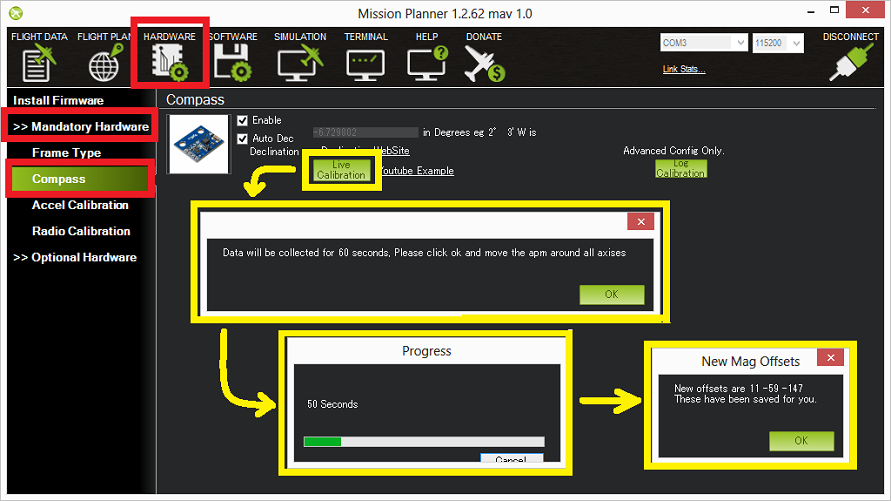Click OK in the data collection dialog
Image resolution: width=891 pixels, height=501 pixels.
[612, 294]
